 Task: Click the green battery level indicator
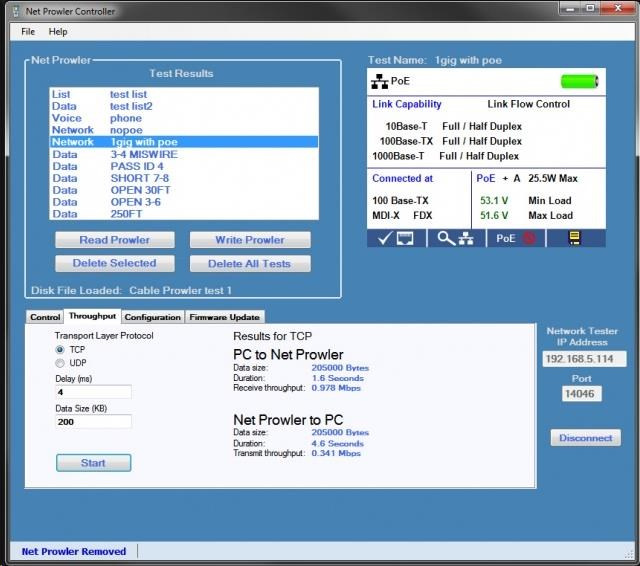click(578, 81)
